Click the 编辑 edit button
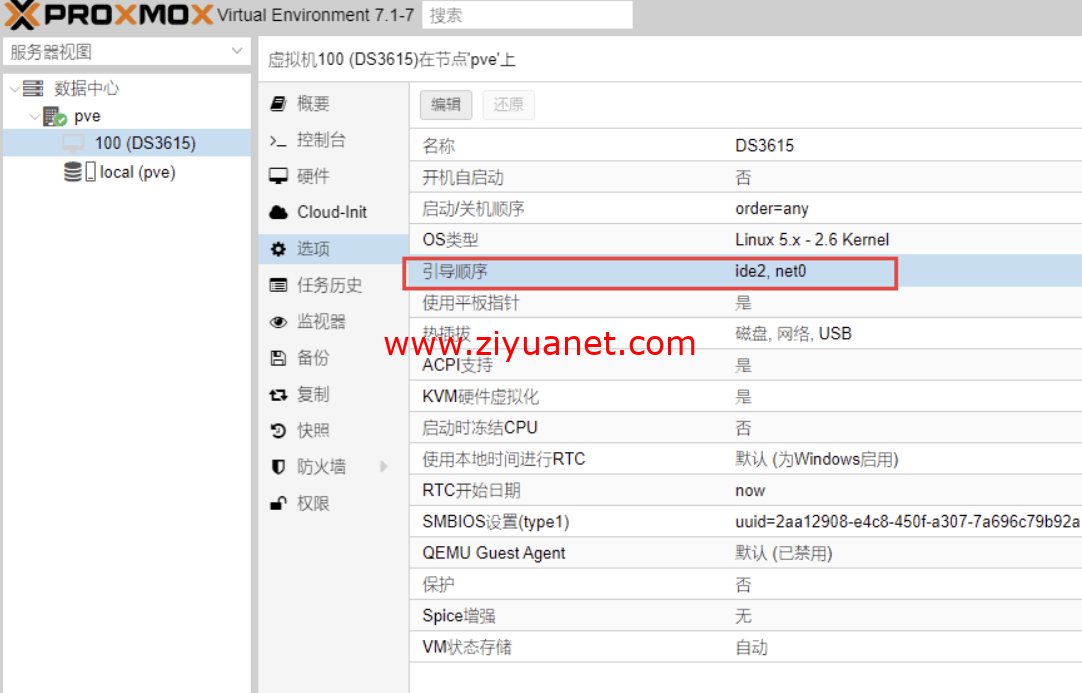 [446, 105]
